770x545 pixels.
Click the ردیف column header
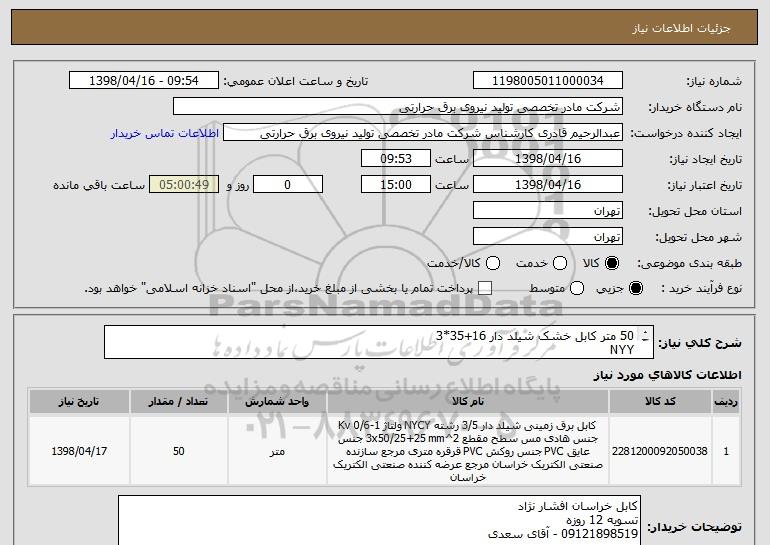tap(726, 402)
